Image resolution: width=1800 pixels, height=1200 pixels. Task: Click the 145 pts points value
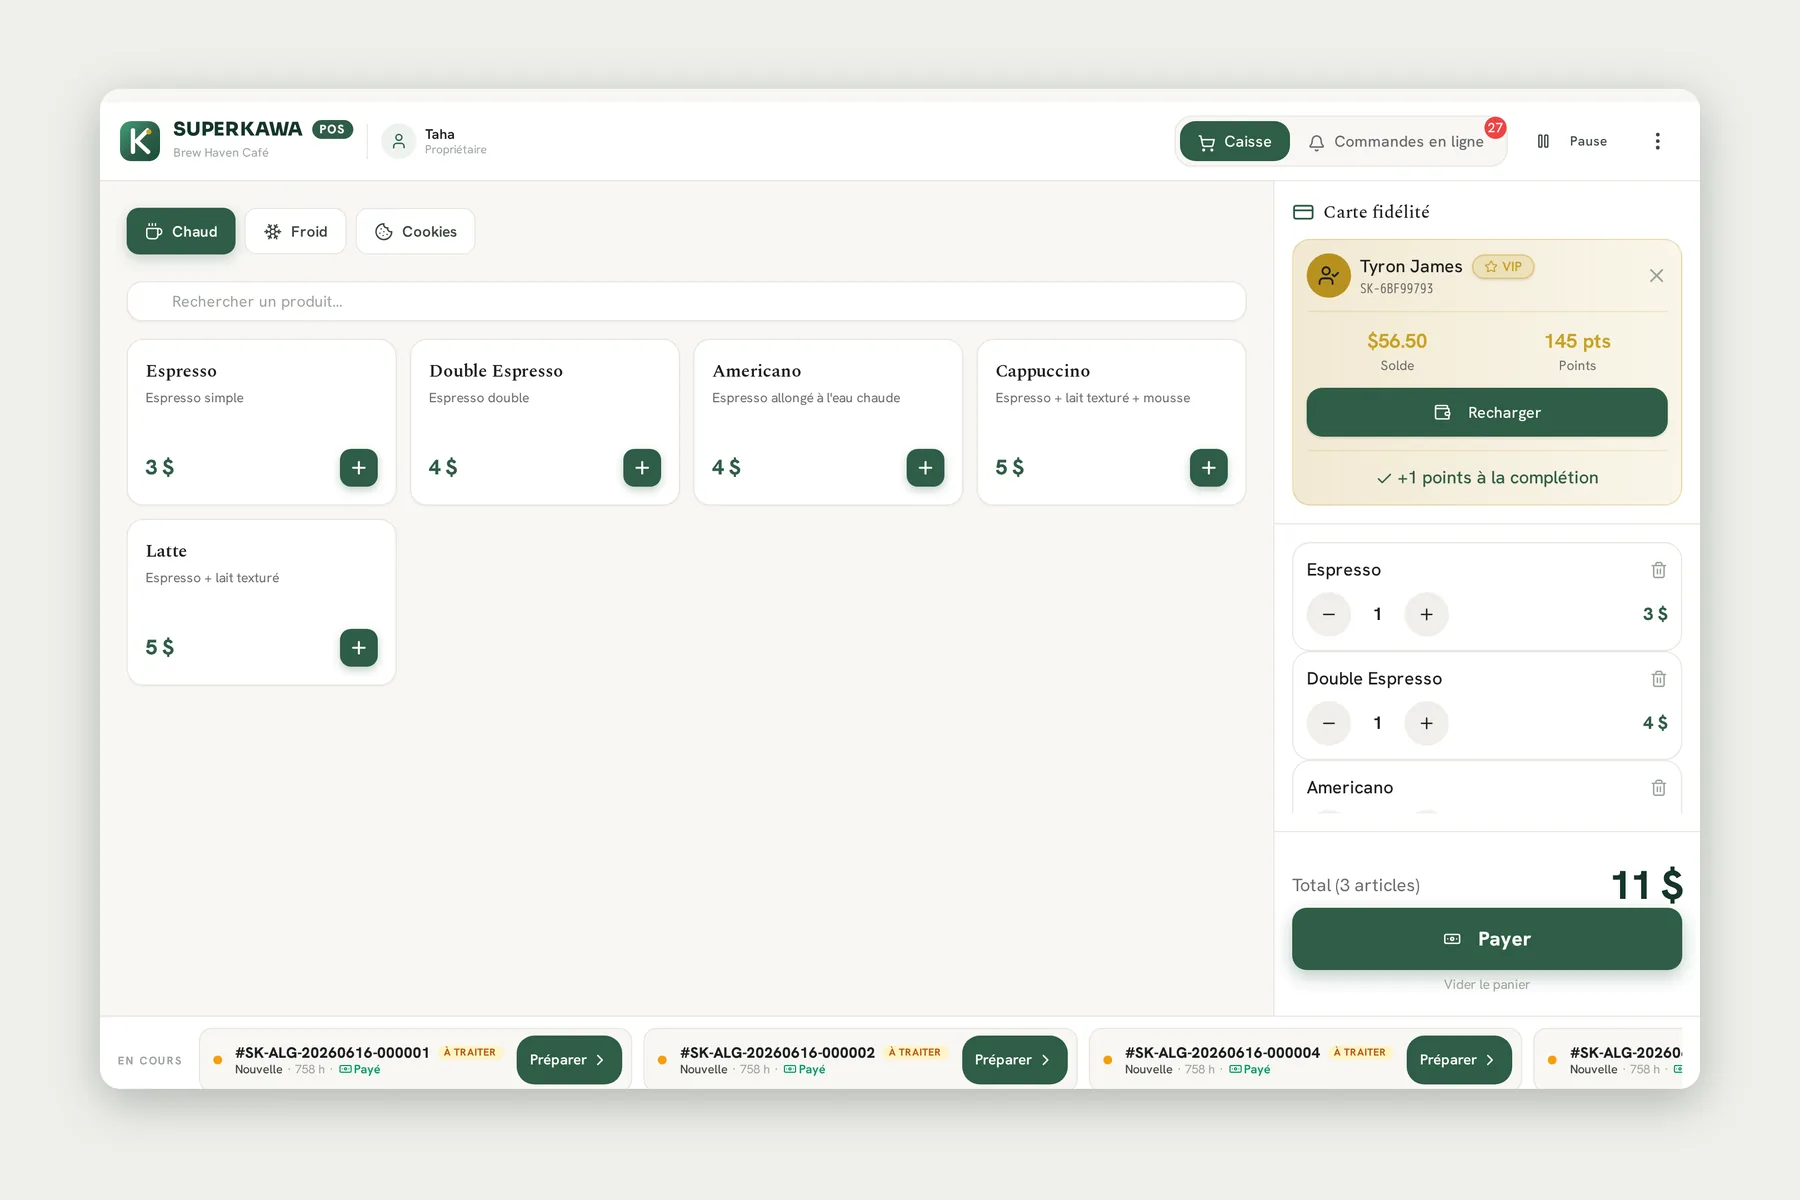(x=1577, y=341)
